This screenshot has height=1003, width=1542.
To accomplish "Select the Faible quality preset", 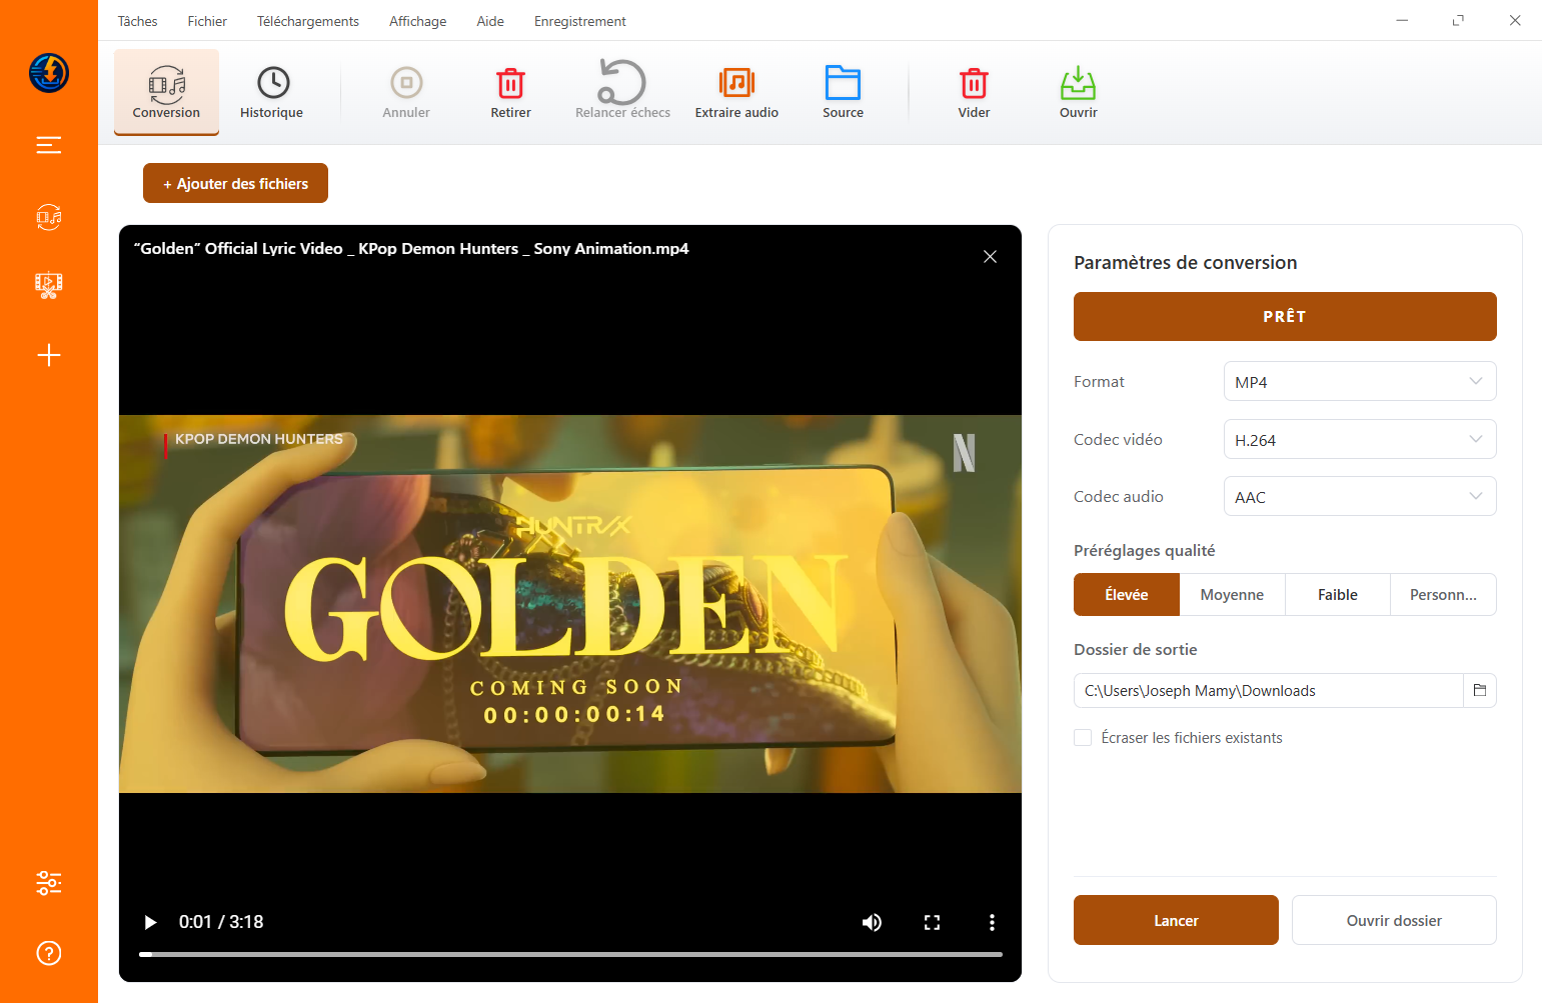I will click(x=1338, y=594).
